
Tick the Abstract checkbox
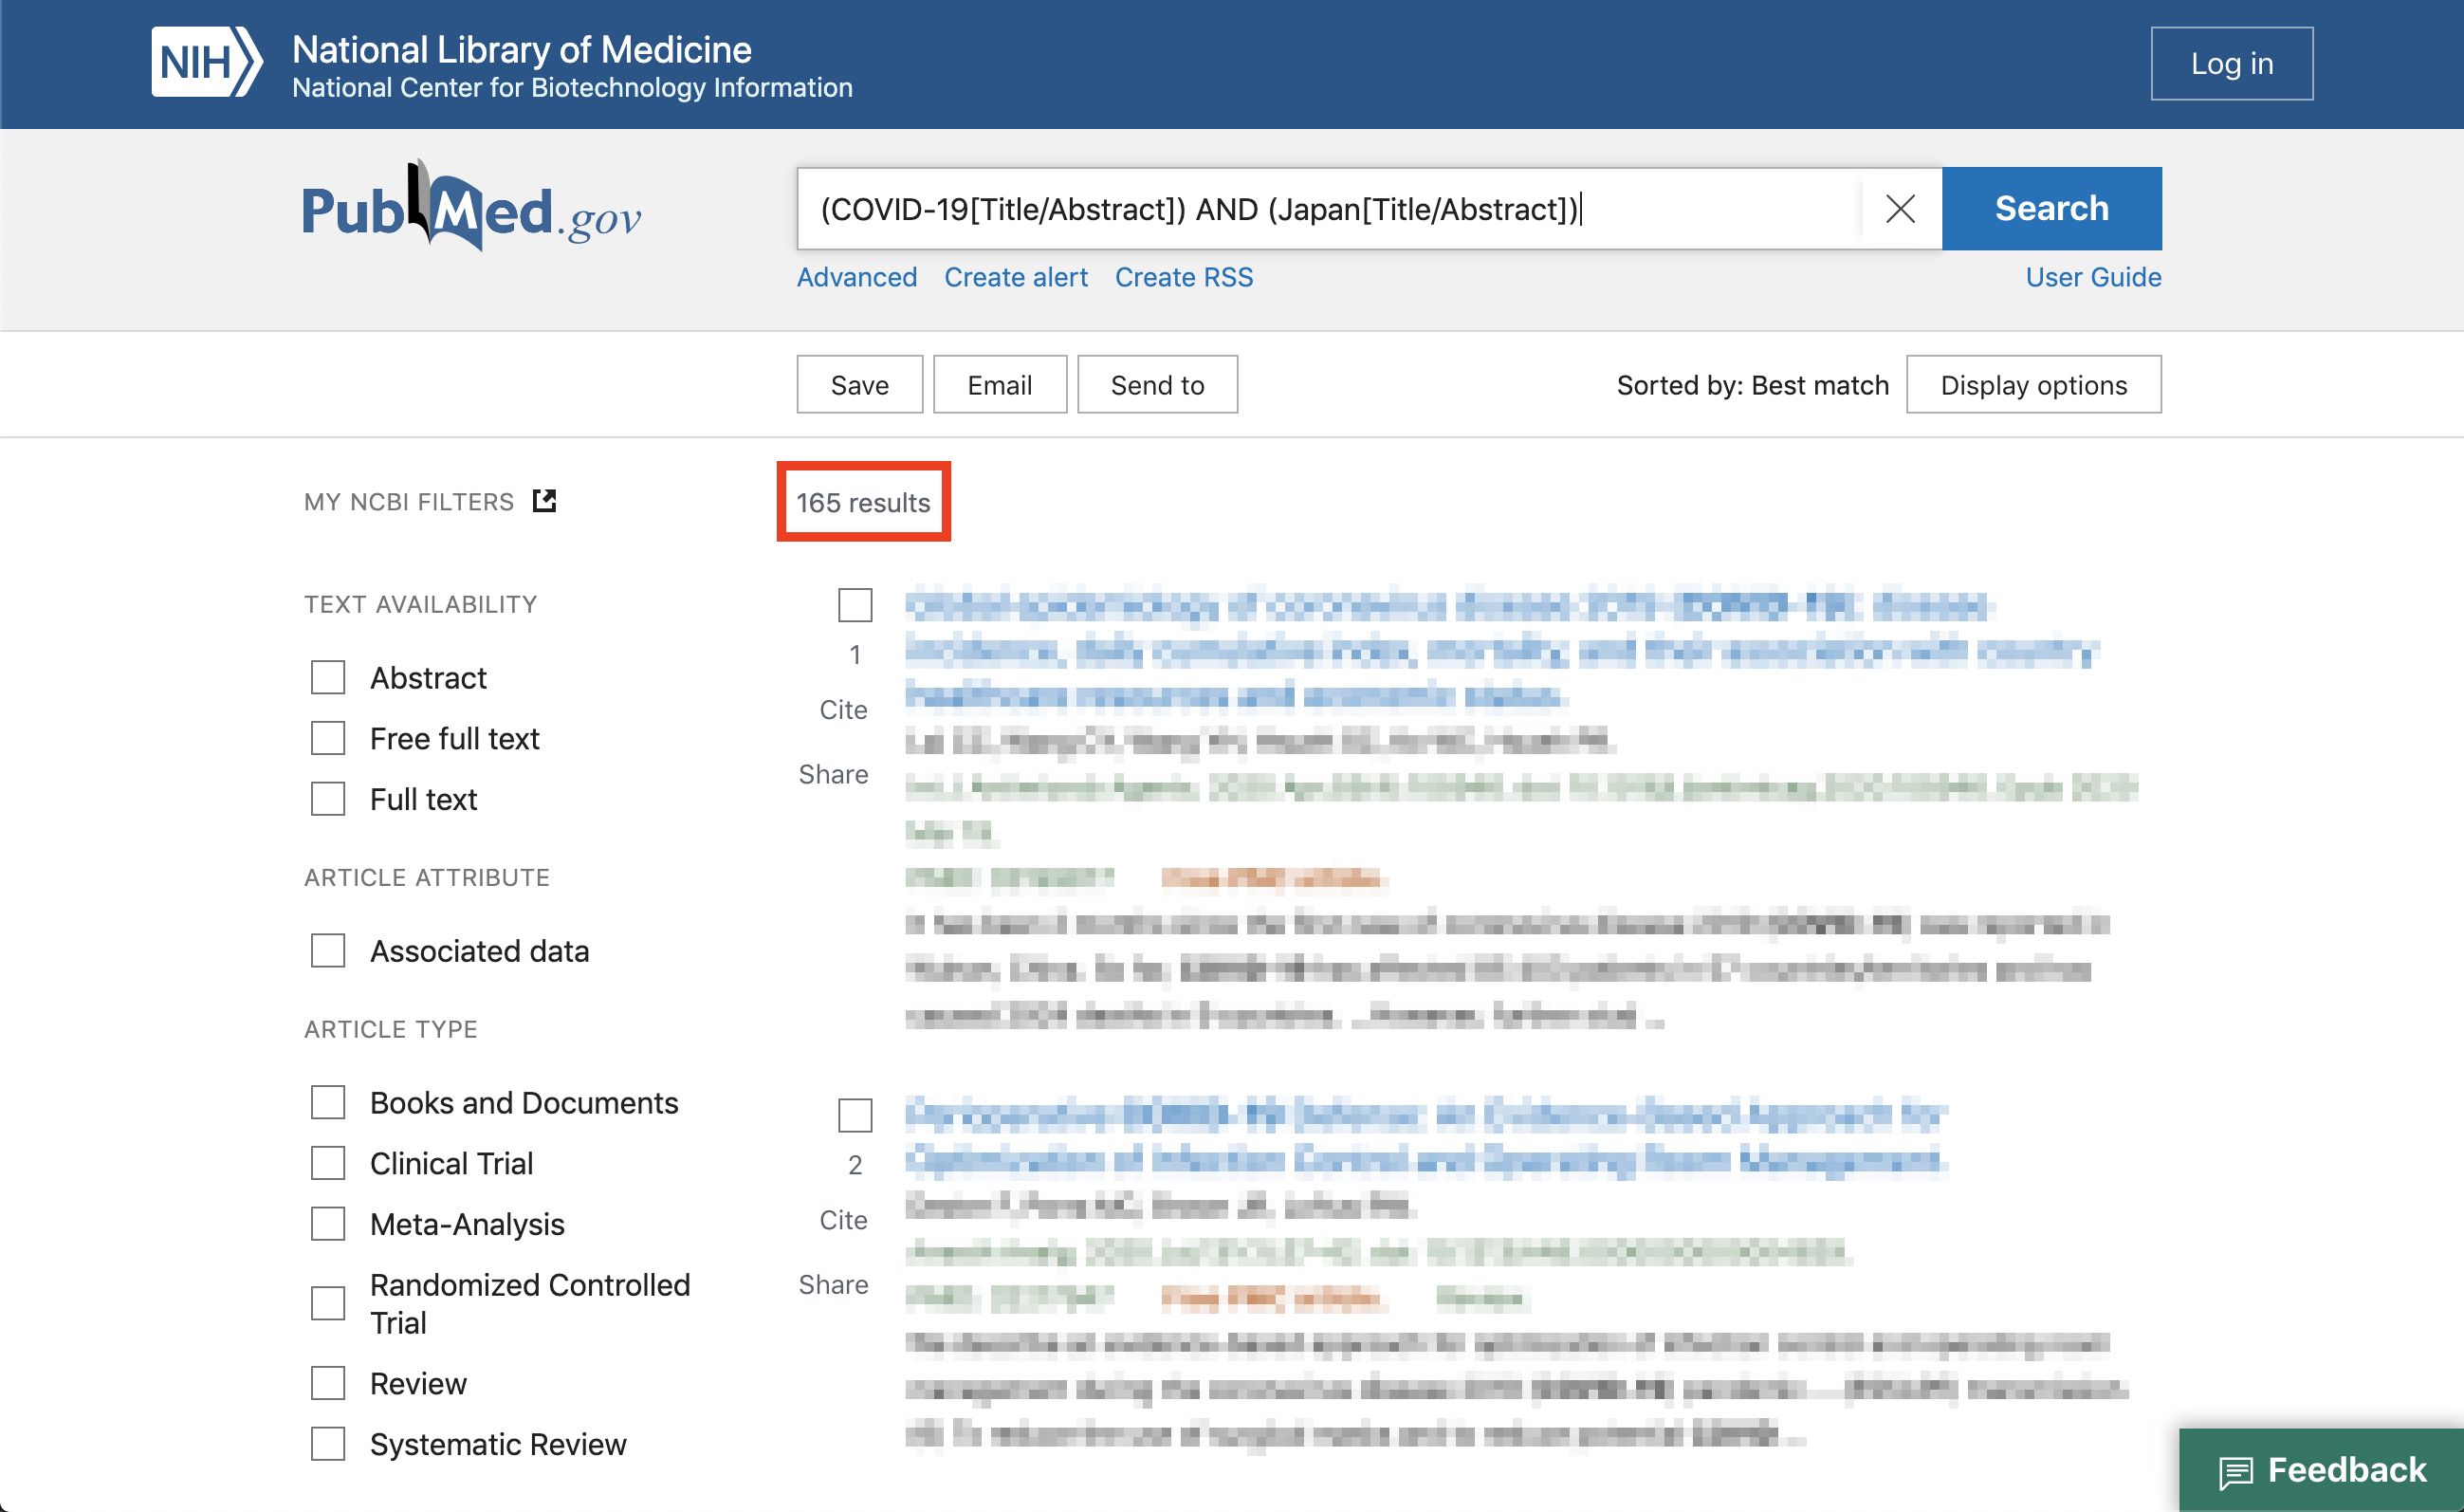328,678
